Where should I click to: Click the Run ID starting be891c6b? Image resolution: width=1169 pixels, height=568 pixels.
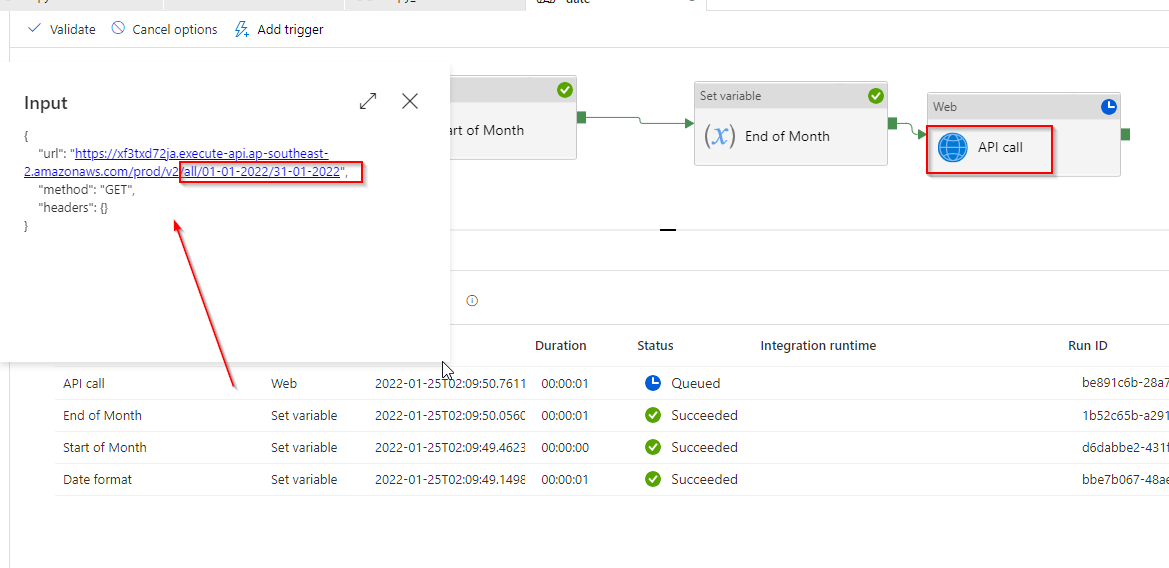[x=1125, y=383]
